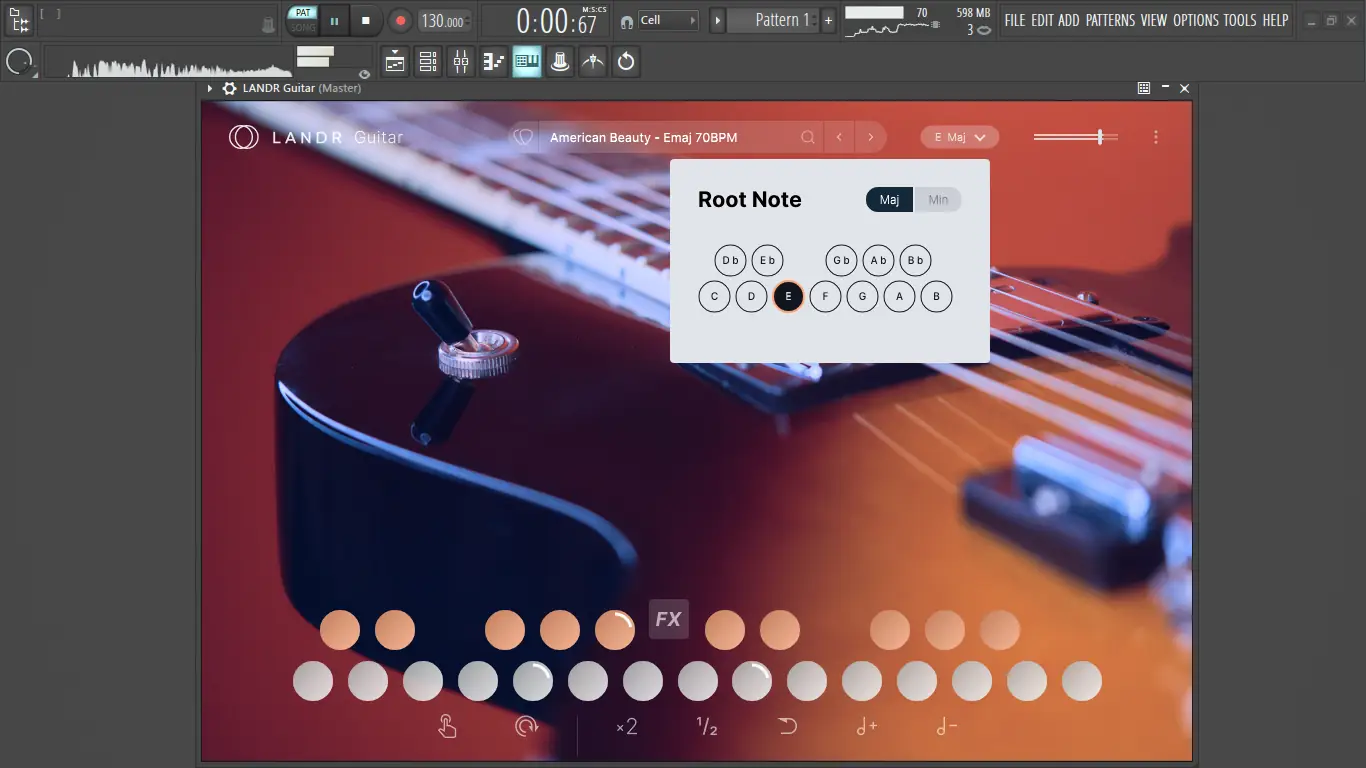Select the Gb root note

(842, 261)
